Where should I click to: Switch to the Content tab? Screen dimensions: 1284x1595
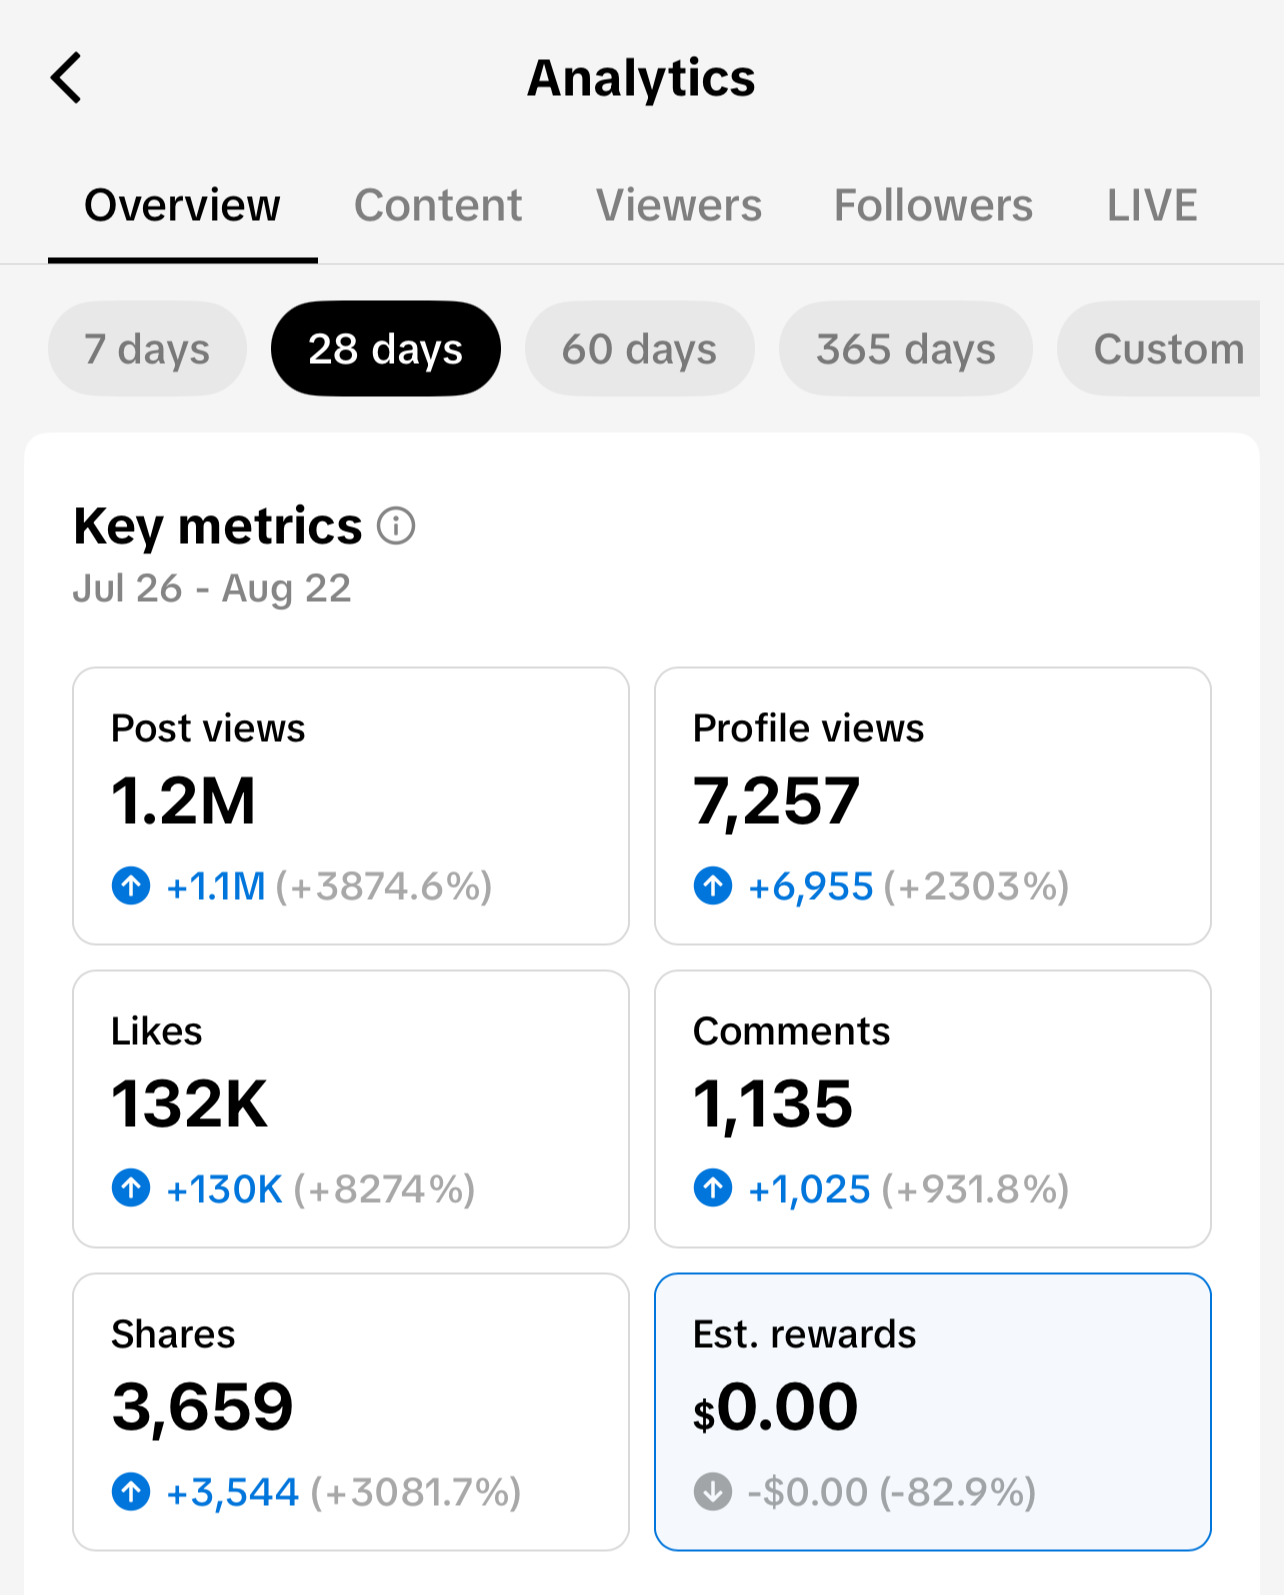[438, 205]
